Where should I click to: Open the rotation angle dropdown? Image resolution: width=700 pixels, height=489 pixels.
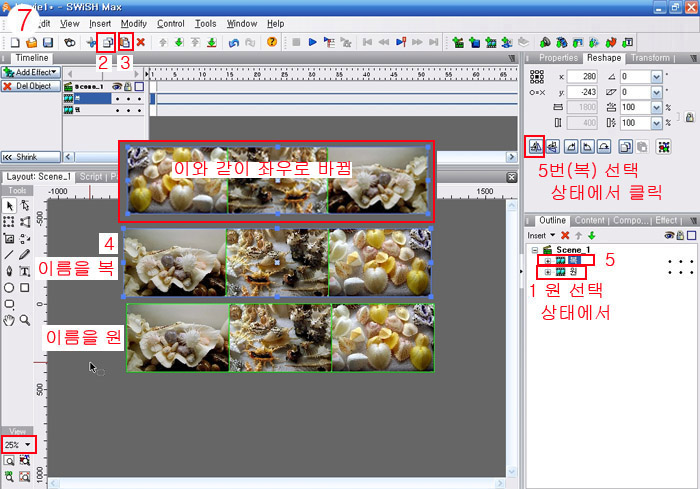click(x=656, y=77)
